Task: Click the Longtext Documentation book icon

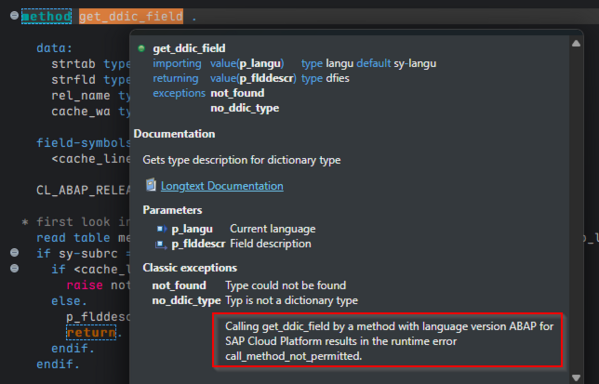Action: pos(151,185)
